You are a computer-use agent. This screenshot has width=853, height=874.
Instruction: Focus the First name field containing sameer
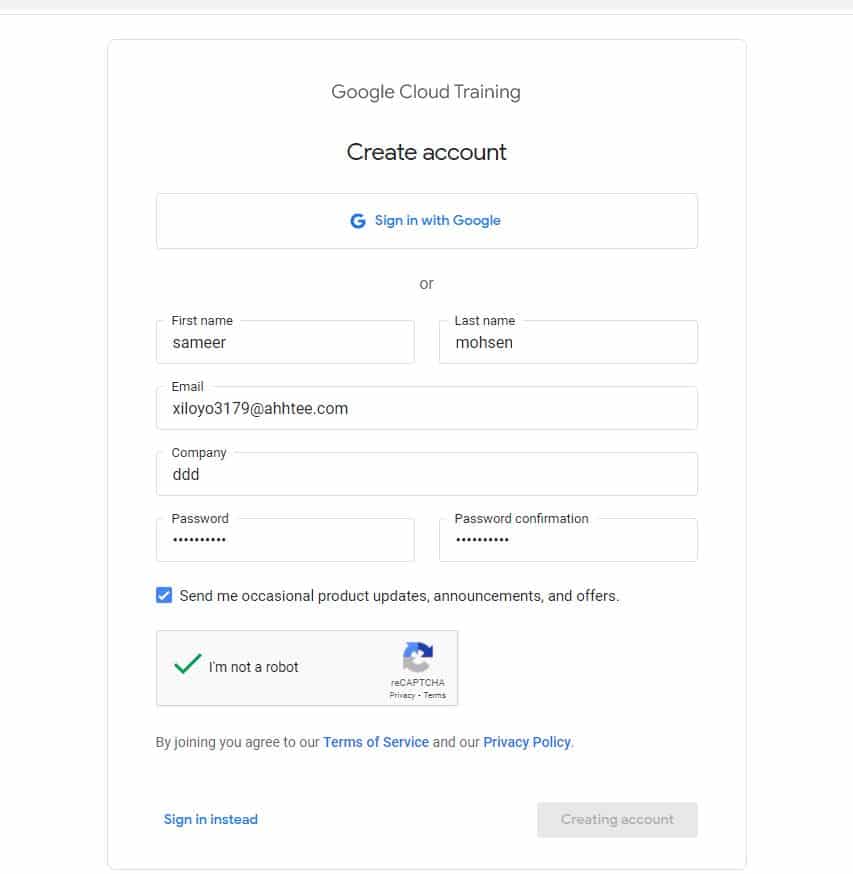(285, 343)
